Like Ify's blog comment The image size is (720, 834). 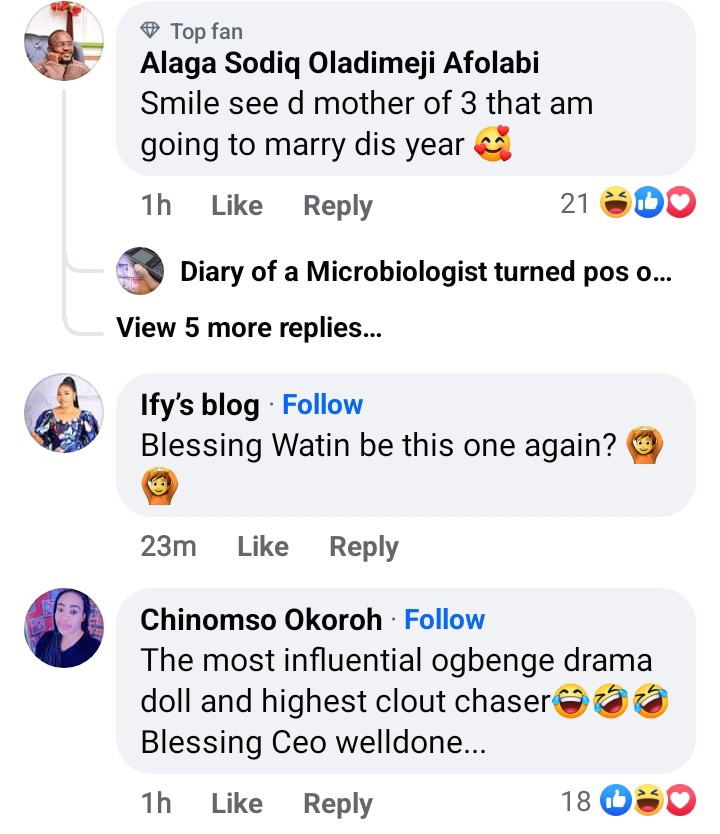pyautogui.click(x=263, y=547)
